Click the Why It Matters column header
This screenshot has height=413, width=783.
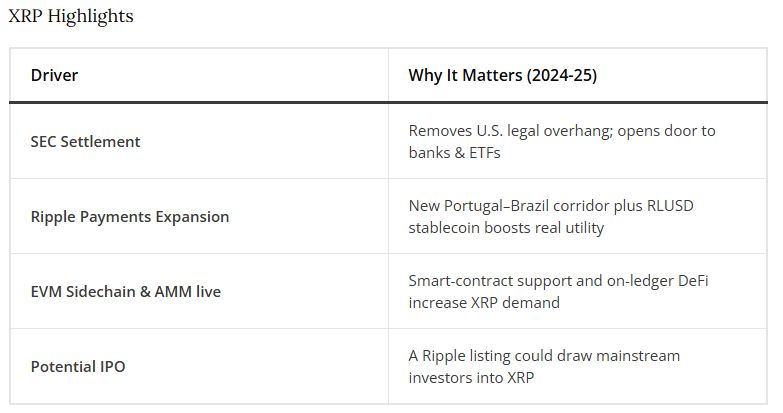click(x=502, y=75)
